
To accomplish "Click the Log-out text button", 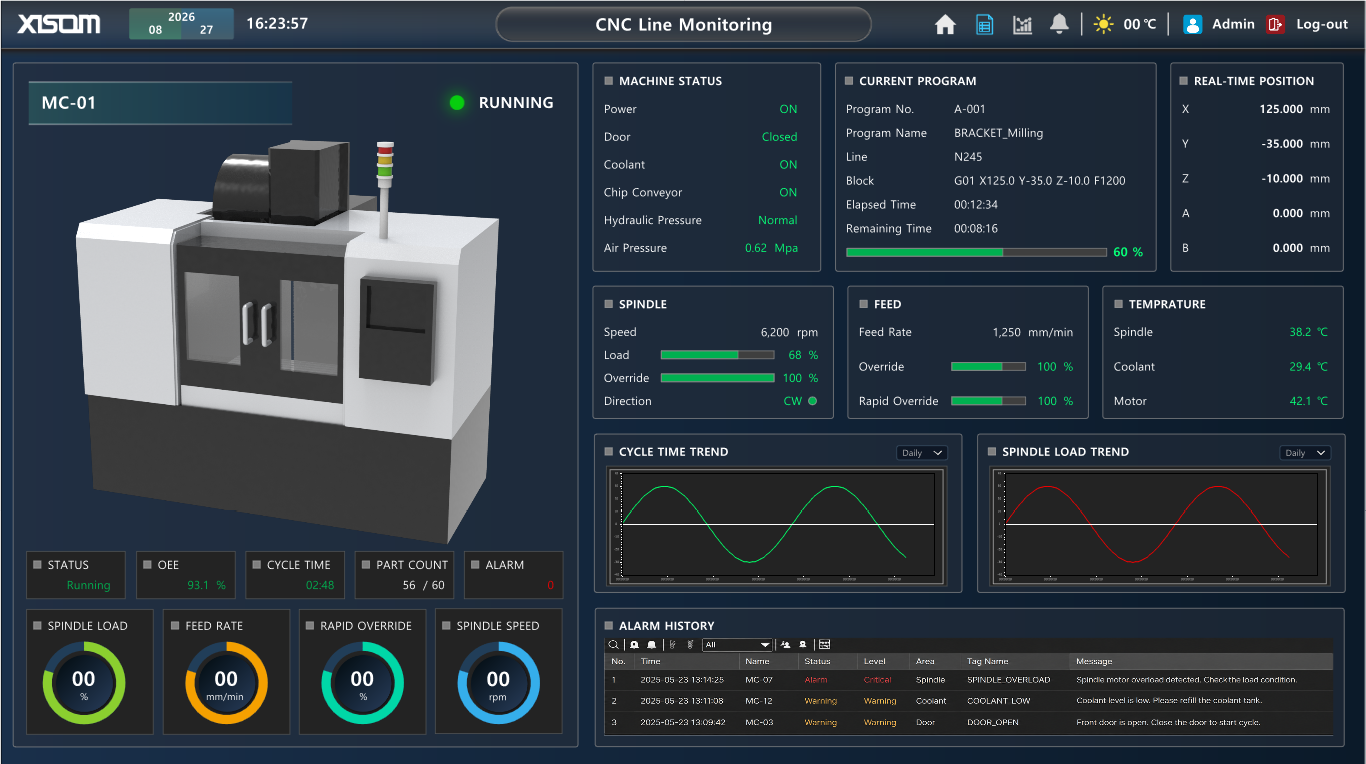I will pyautogui.click(x=1322, y=24).
